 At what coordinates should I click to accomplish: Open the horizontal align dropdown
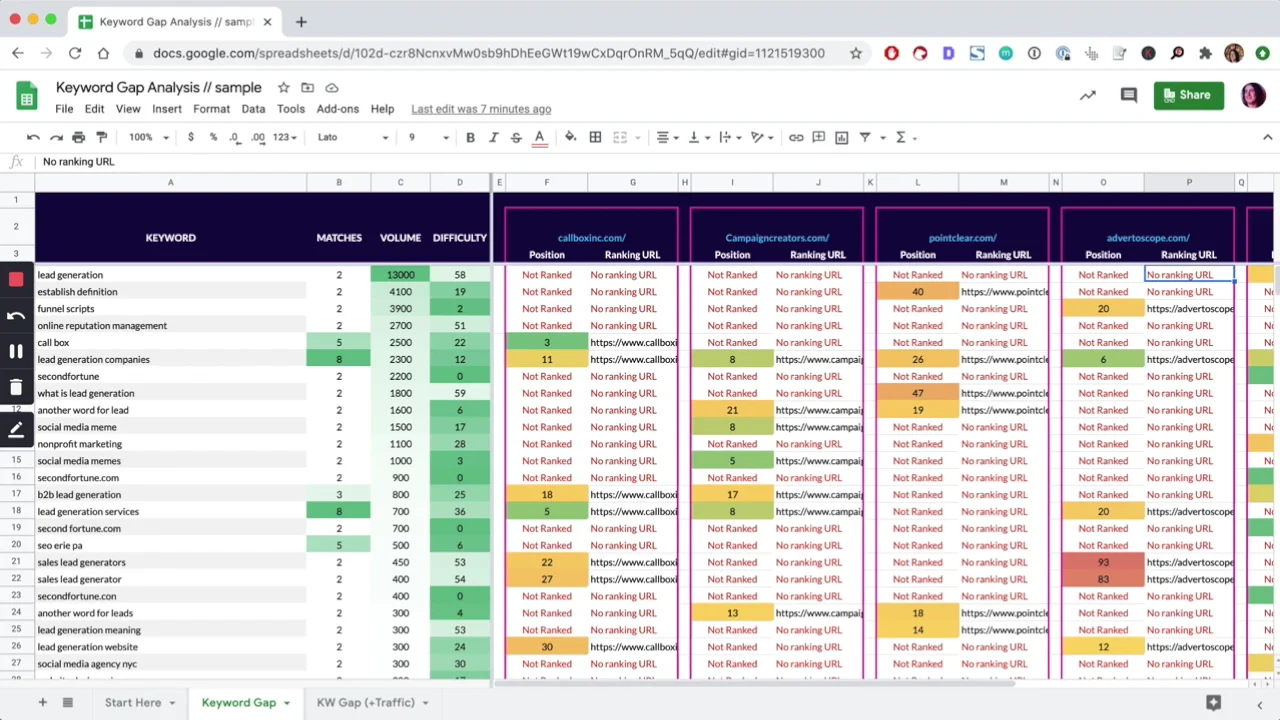tap(667, 137)
